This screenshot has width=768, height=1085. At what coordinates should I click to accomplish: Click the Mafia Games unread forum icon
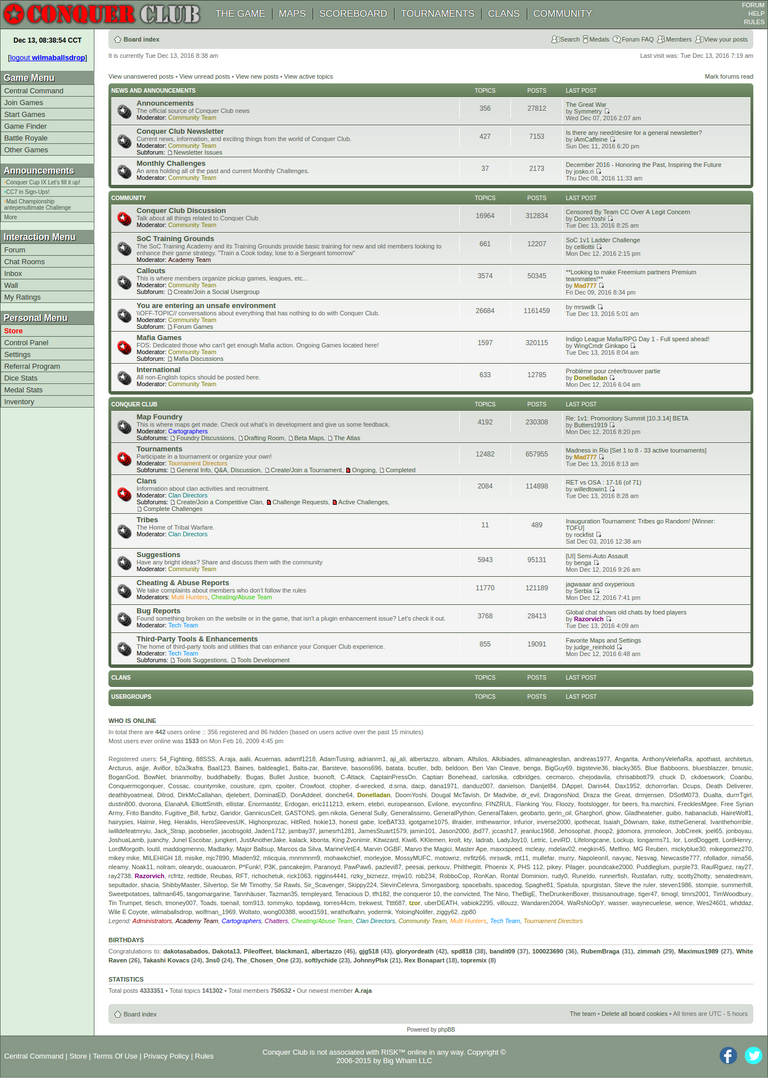click(125, 347)
